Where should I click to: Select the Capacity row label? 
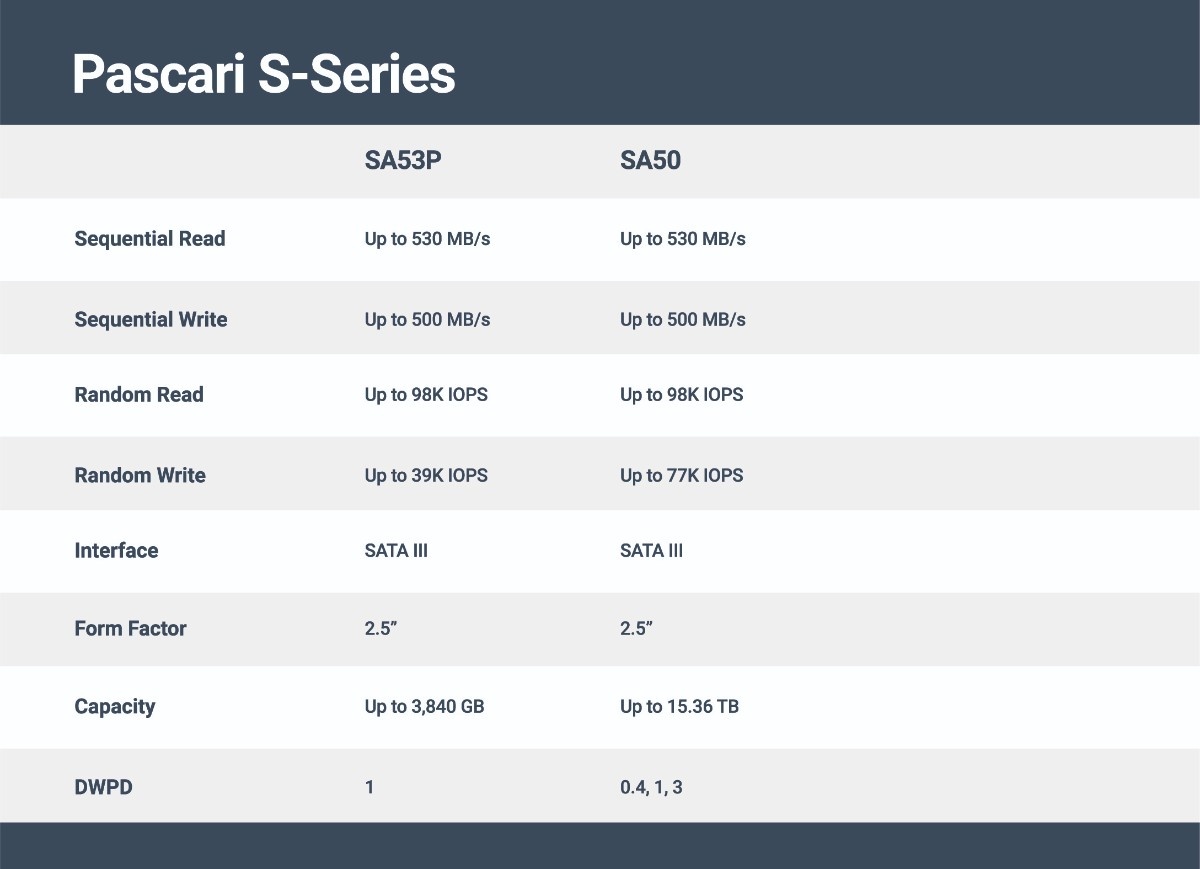coord(115,707)
